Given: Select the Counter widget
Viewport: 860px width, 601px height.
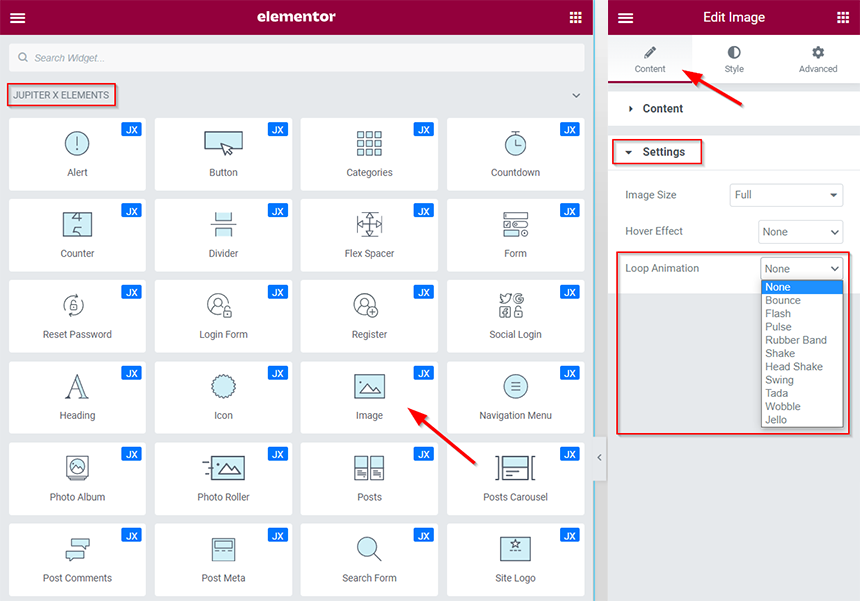Looking at the screenshot, I should [x=77, y=235].
